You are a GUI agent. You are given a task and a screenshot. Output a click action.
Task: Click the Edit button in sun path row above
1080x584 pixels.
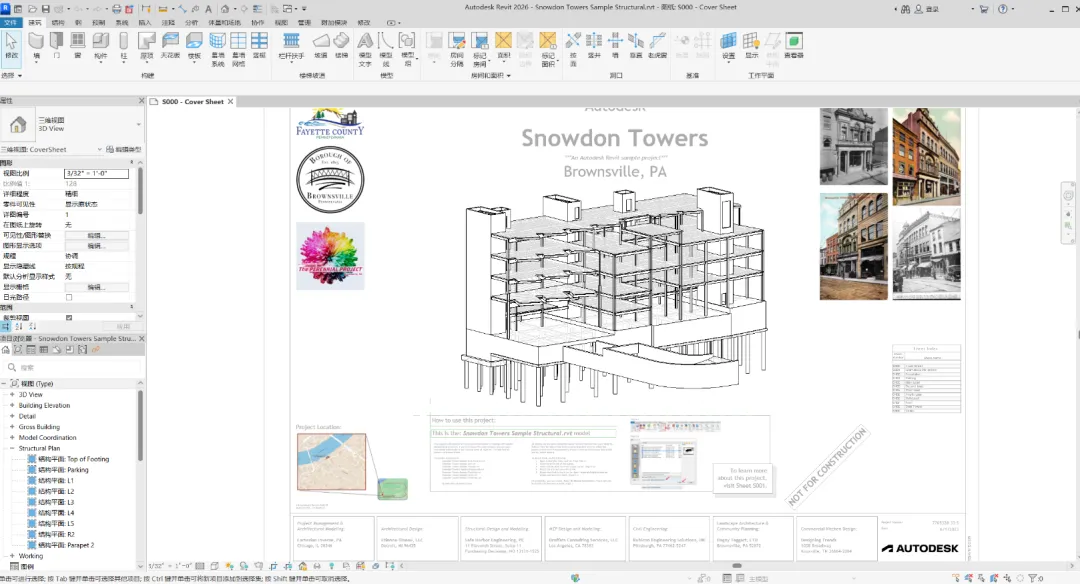coord(96,287)
